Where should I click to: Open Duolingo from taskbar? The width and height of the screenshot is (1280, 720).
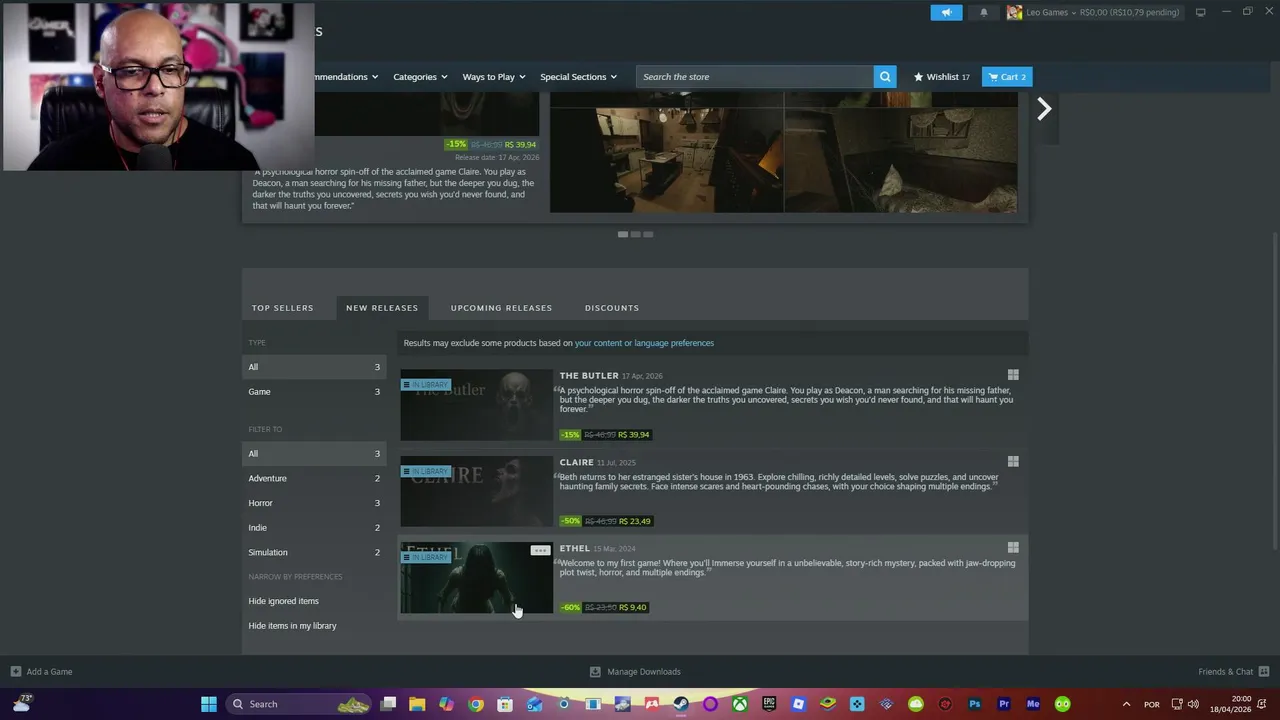pyautogui.click(x=1063, y=704)
